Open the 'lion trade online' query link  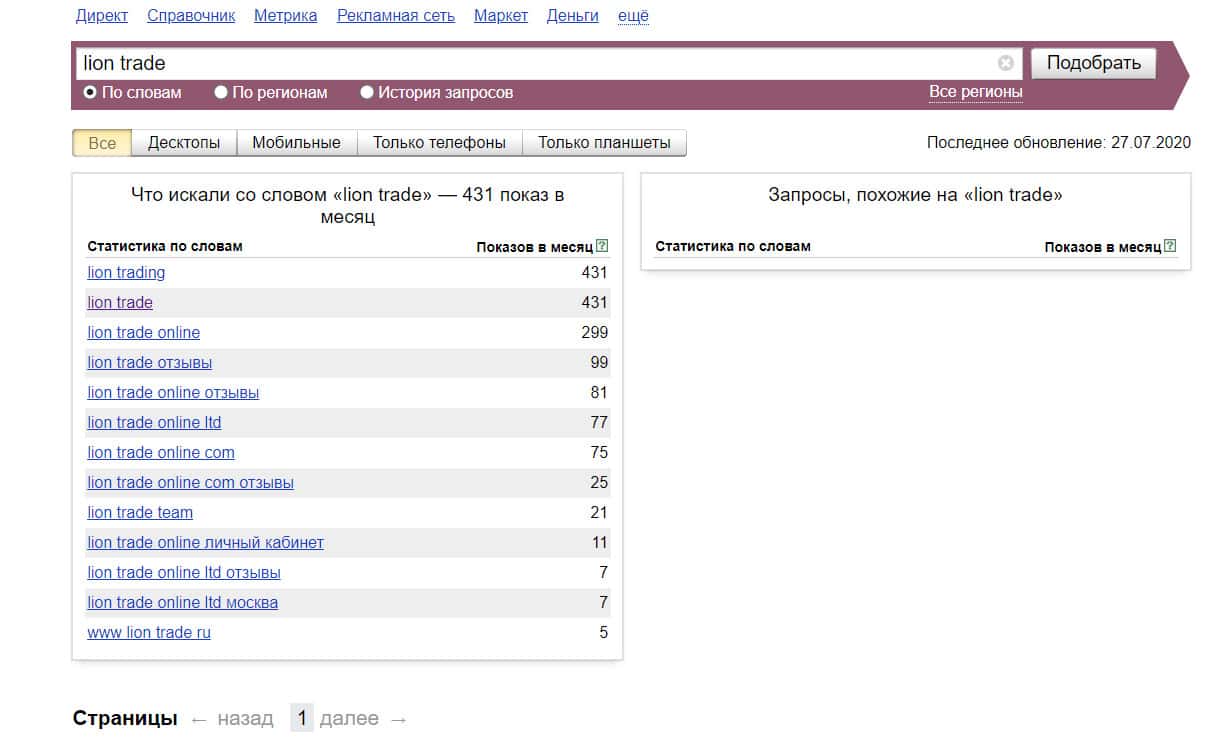143,332
